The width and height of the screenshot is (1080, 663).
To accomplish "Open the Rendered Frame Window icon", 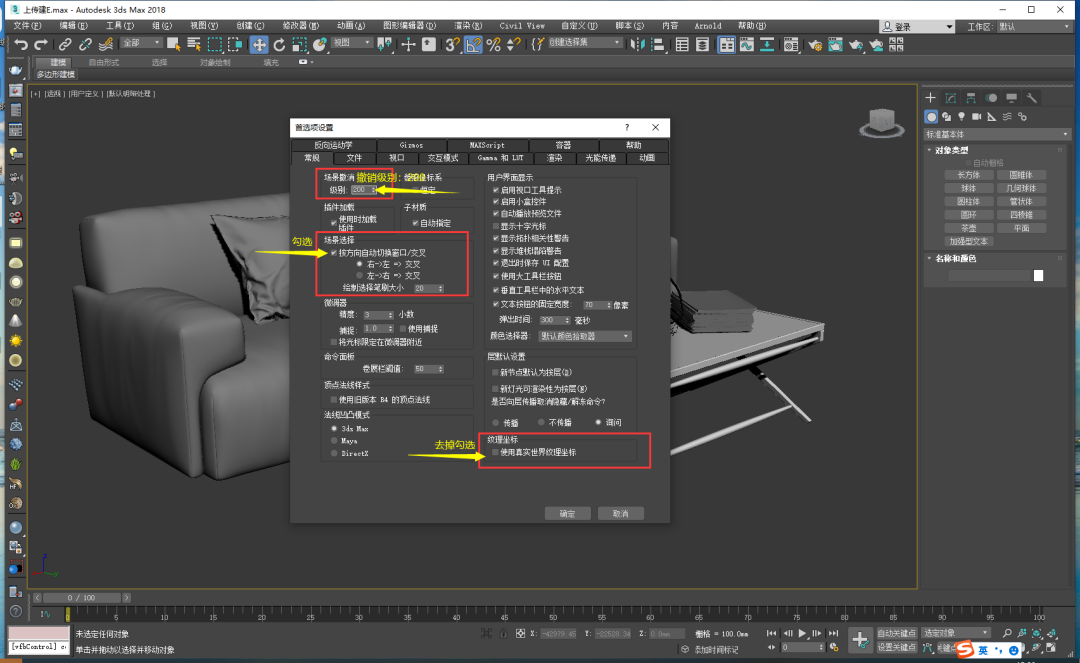I will coord(835,45).
